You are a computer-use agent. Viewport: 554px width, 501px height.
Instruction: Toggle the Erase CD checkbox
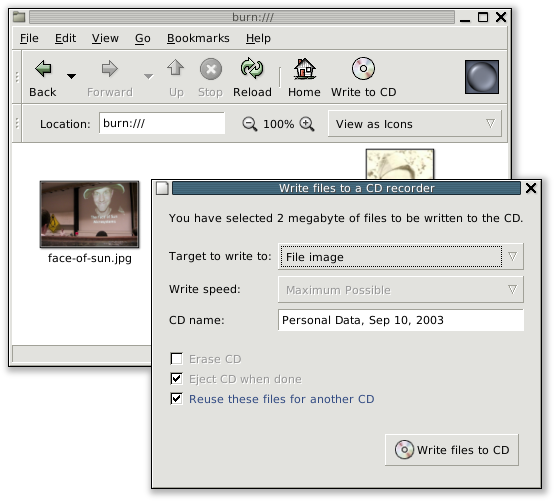point(177,359)
